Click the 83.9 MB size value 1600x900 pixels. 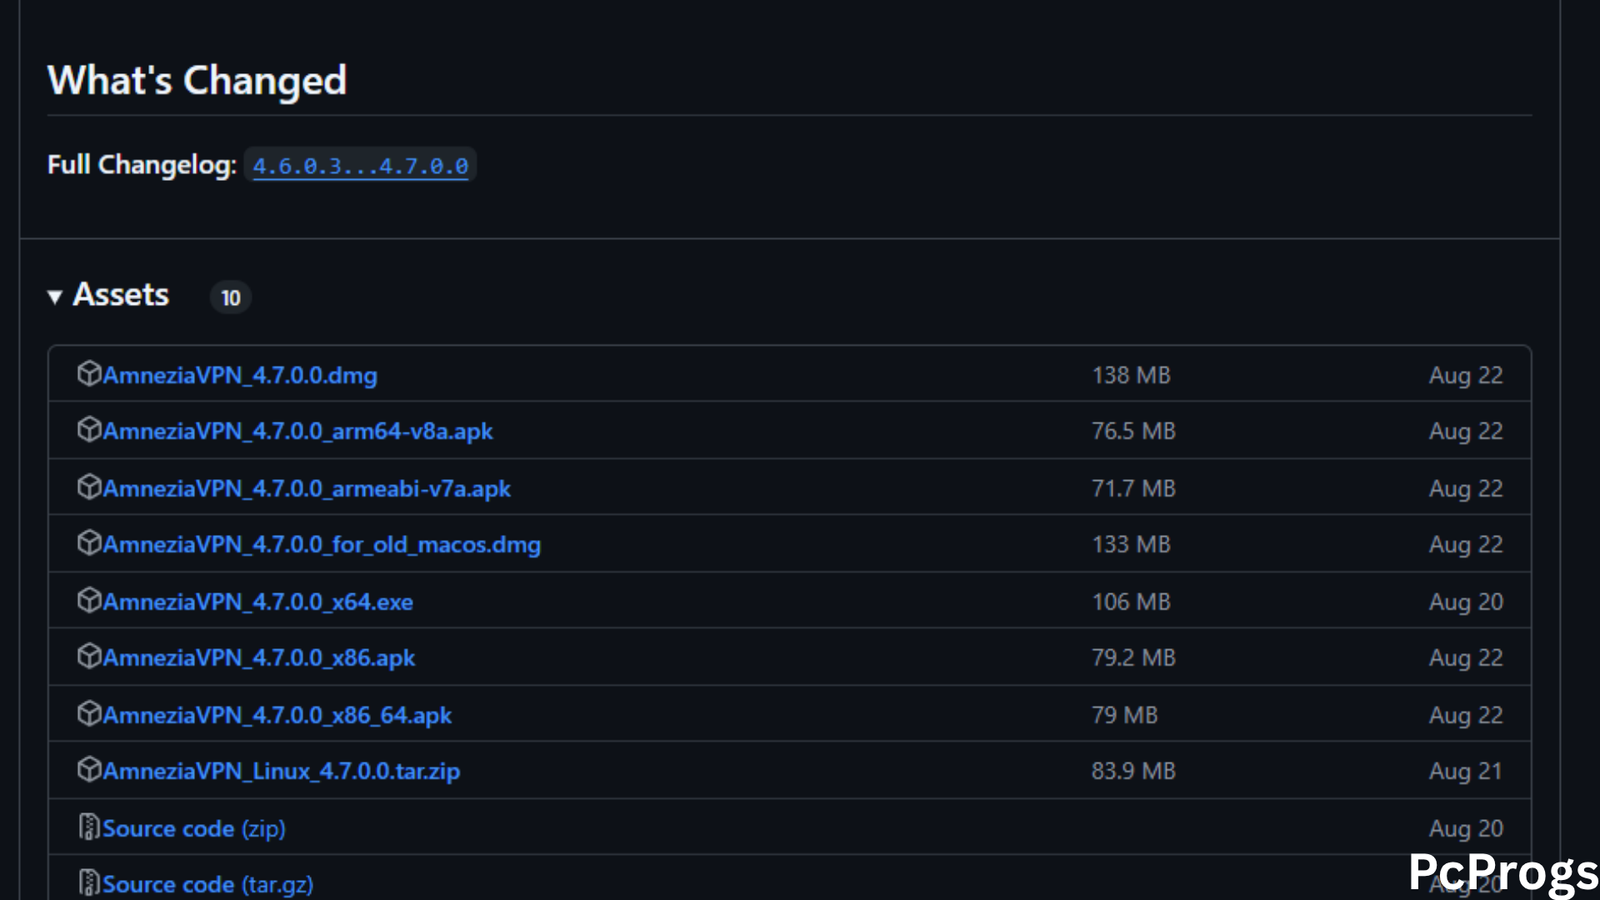coord(1134,771)
